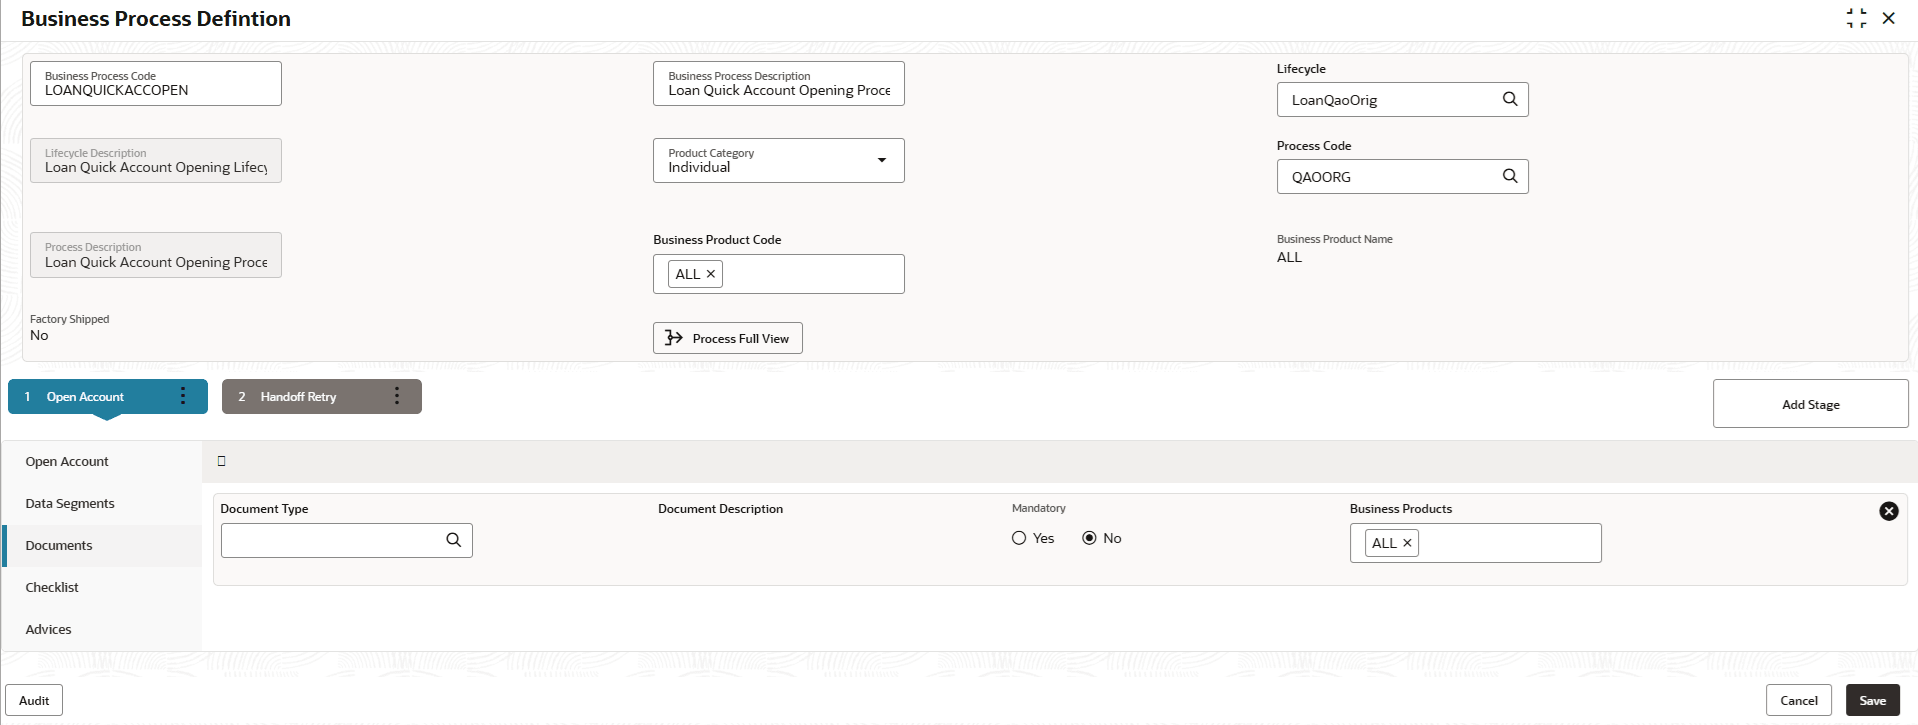Expand the Product Category dropdown
Screen dimensions: 1918x725
881,160
